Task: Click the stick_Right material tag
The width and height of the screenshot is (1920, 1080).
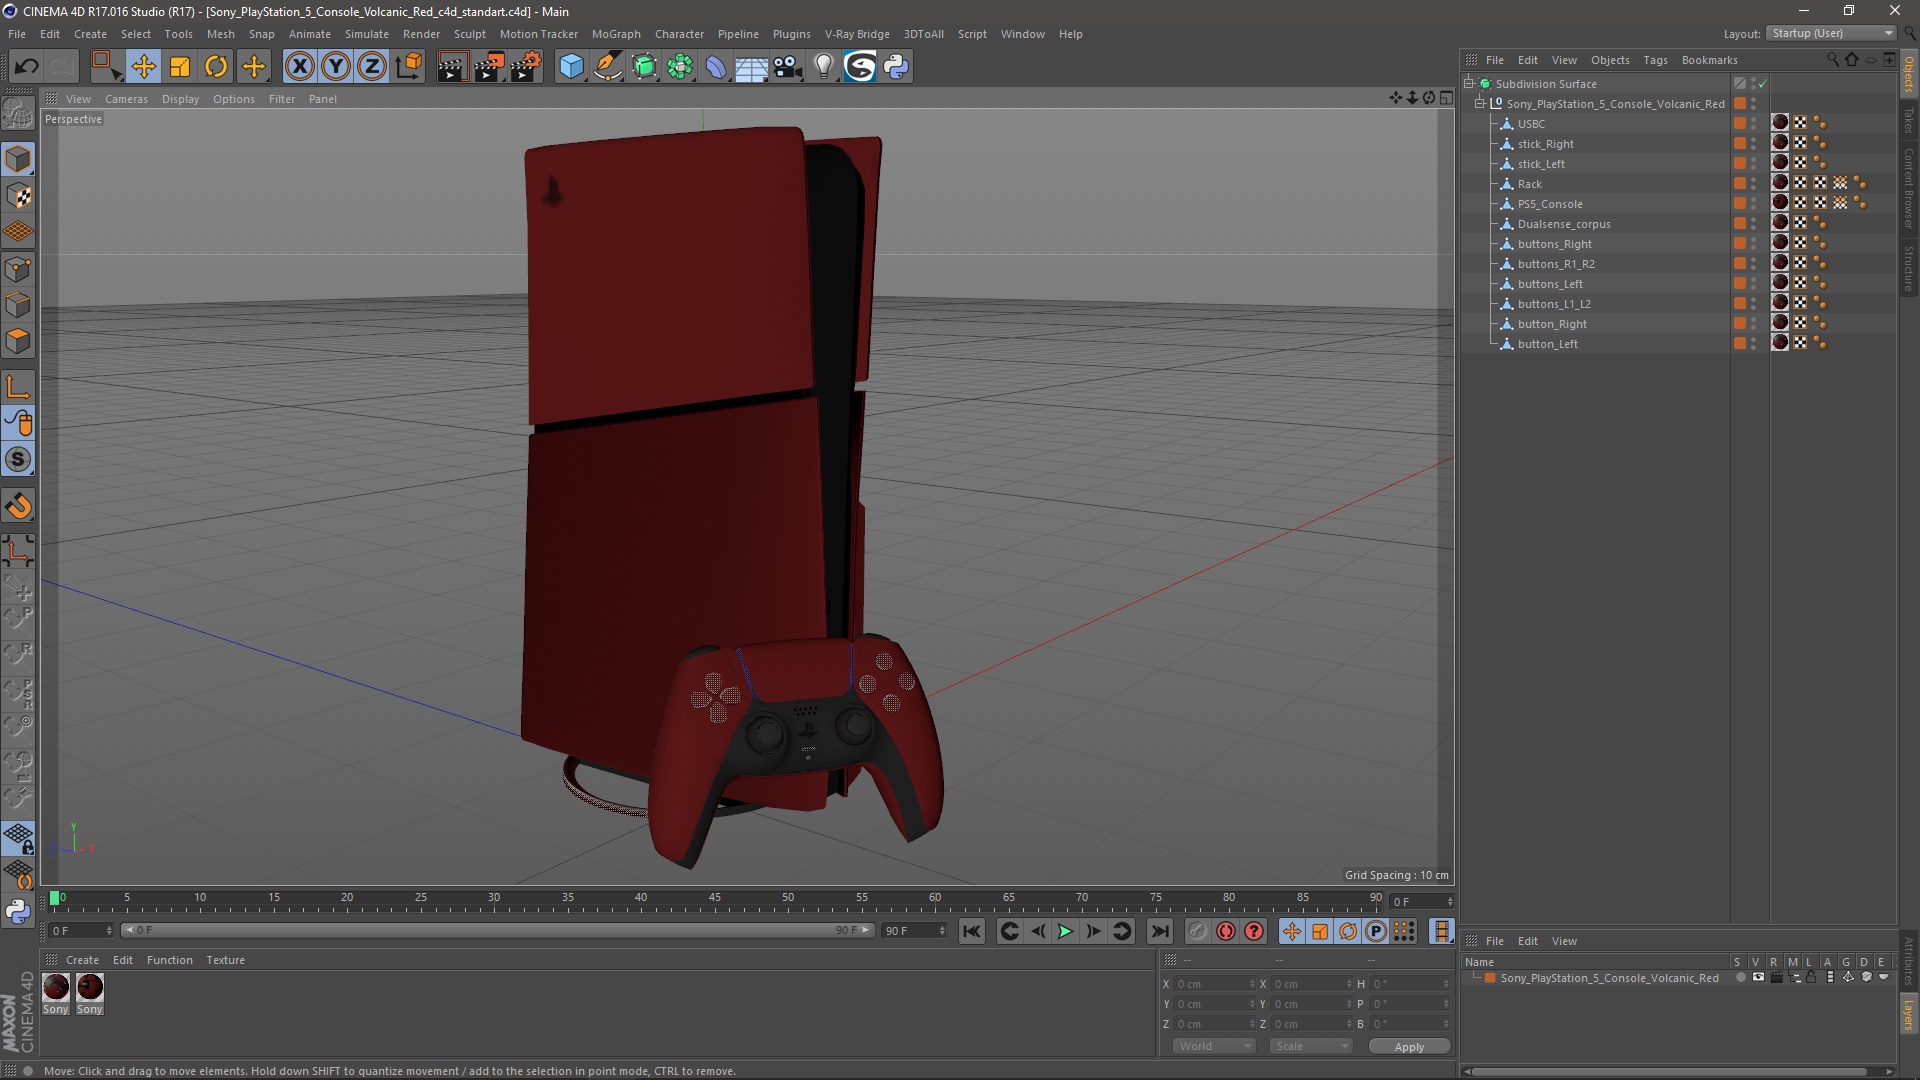Action: tap(1780, 143)
